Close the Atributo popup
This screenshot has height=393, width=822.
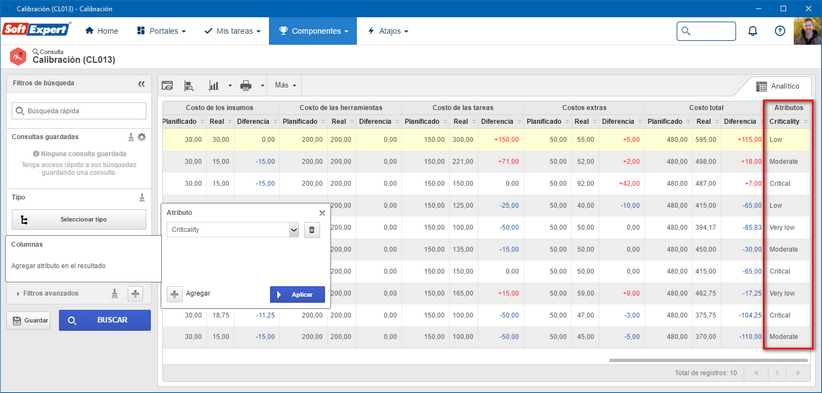[322, 213]
